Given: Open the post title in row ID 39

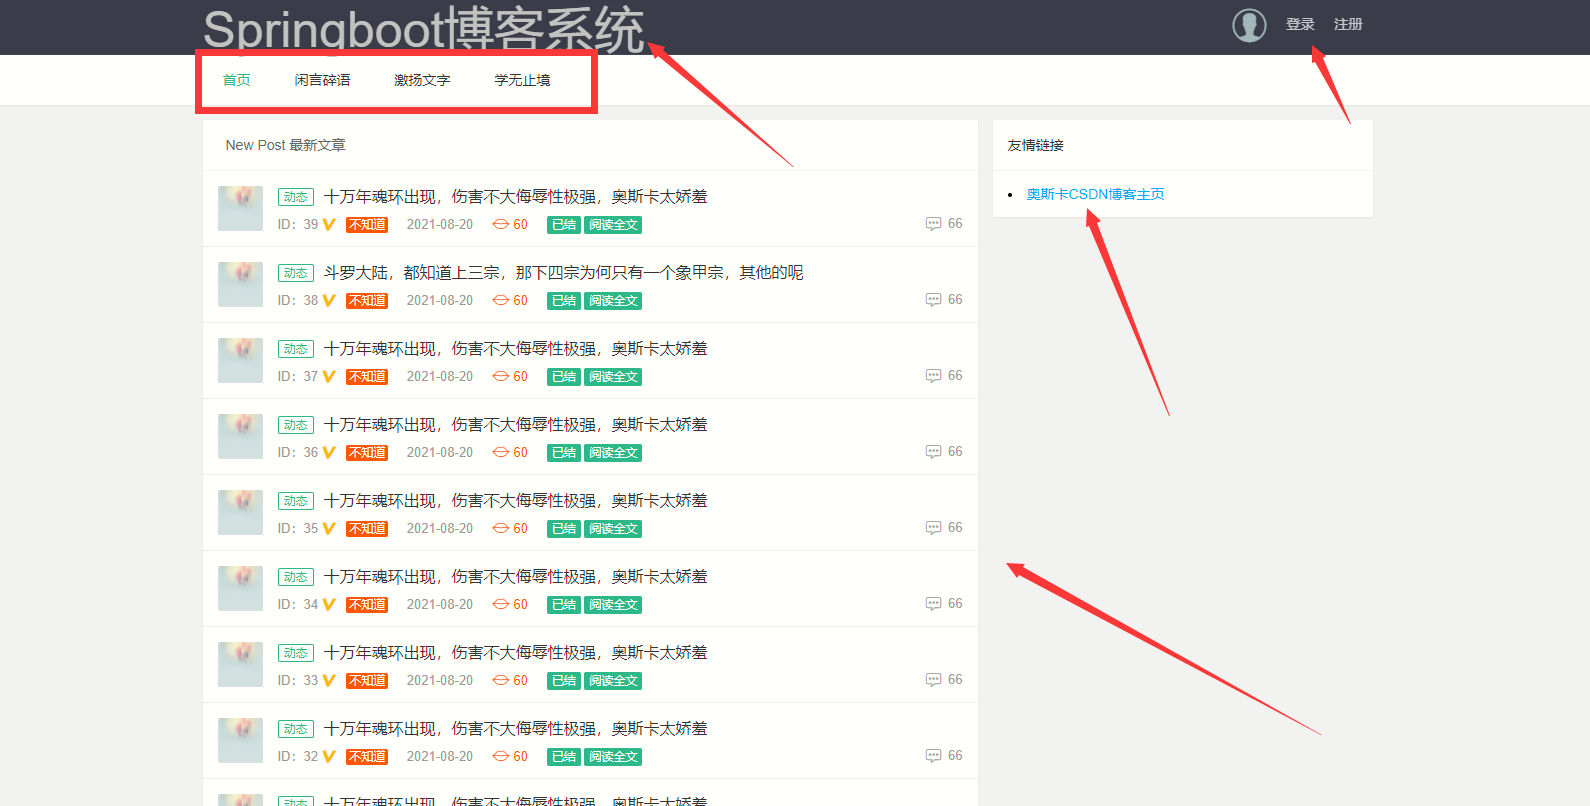Looking at the screenshot, I should pos(515,197).
